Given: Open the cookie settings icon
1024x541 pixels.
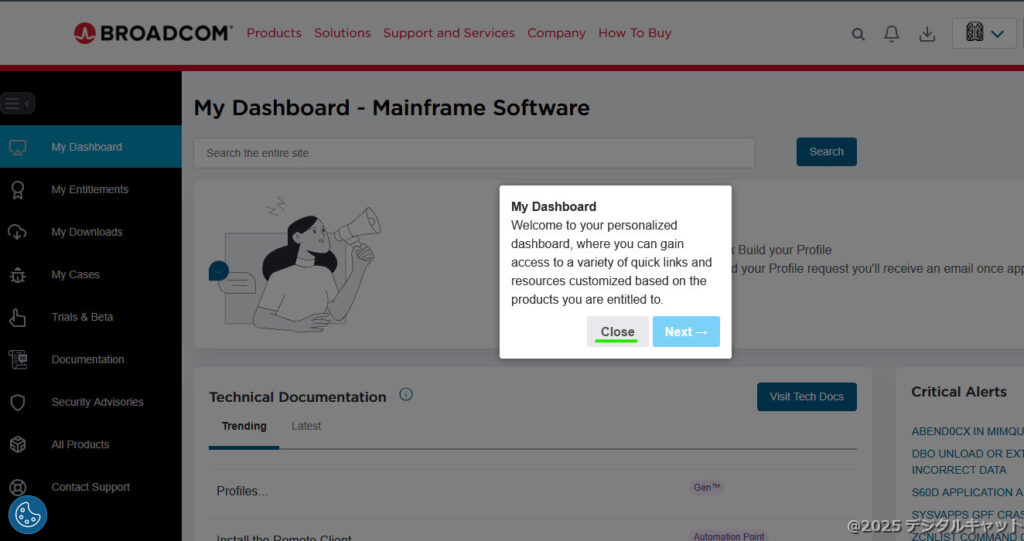Looking at the screenshot, I should pyautogui.click(x=28, y=514).
